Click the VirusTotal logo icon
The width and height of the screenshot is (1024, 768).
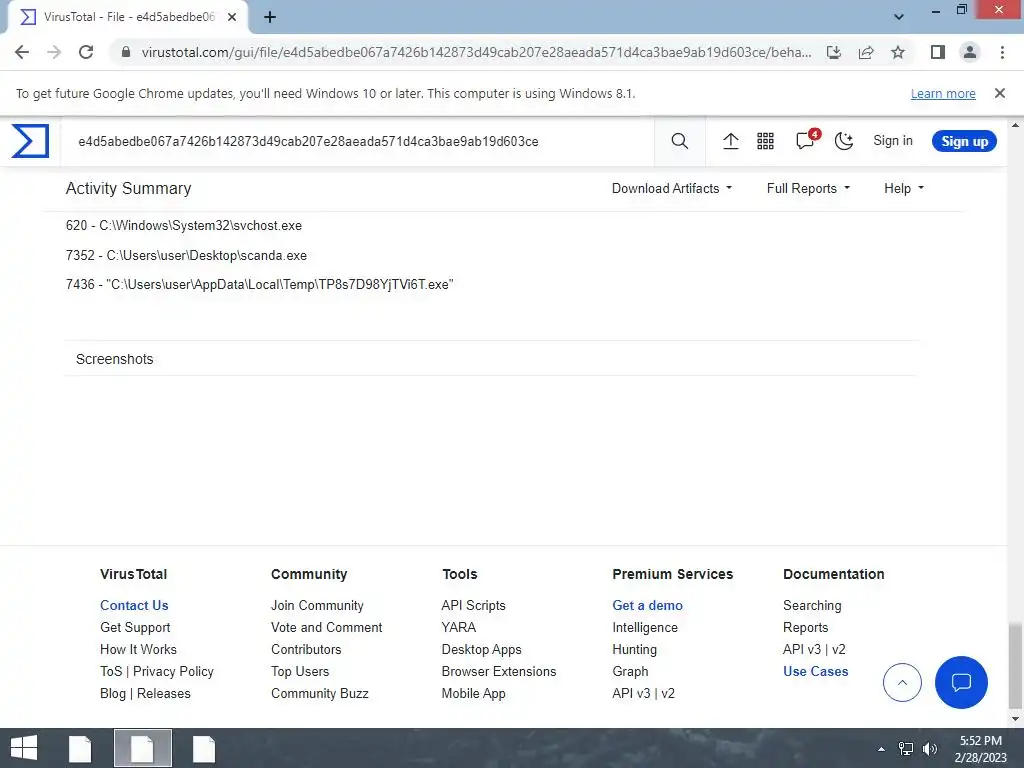coord(30,141)
